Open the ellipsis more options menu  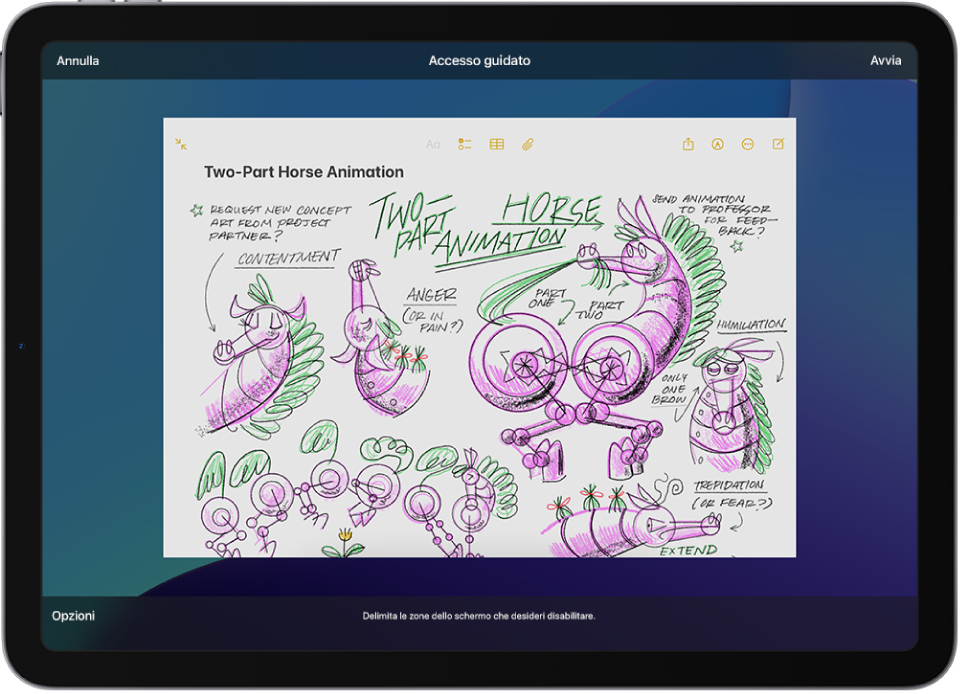(748, 144)
